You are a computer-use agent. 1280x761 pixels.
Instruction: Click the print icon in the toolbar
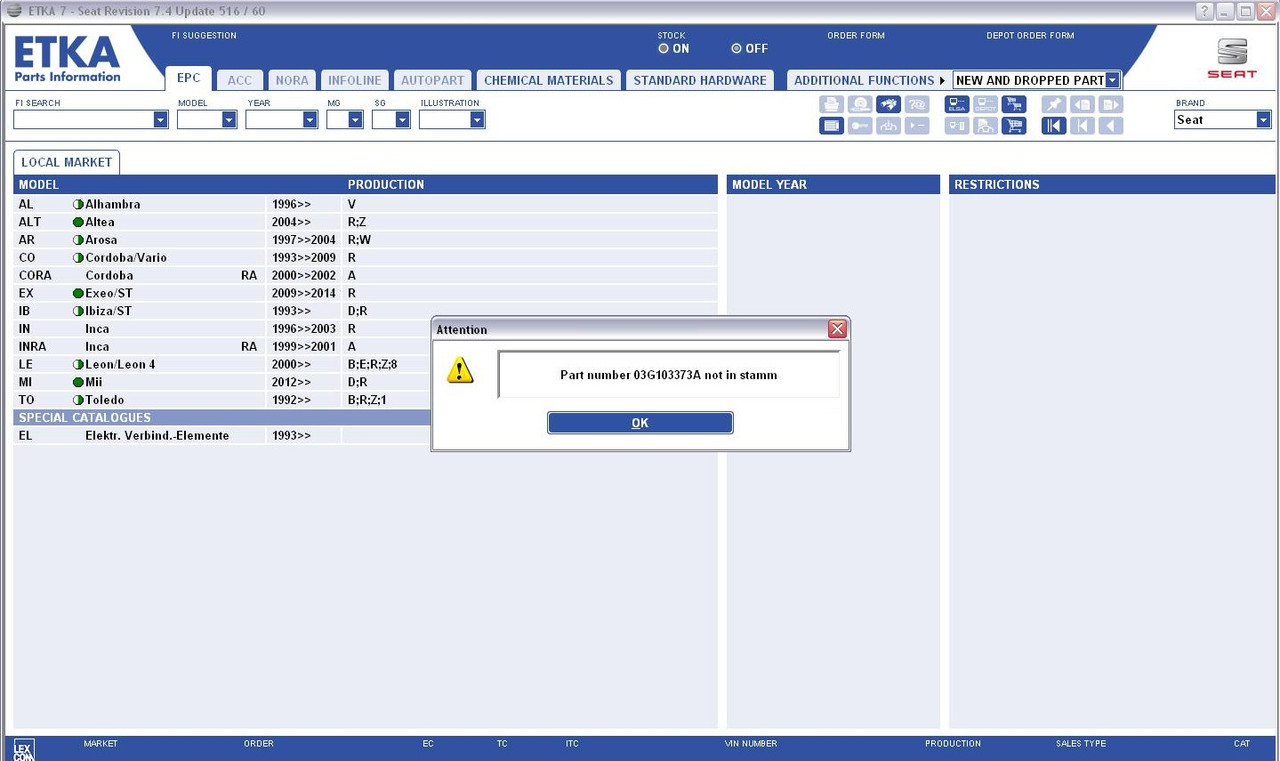pyautogui.click(x=831, y=104)
